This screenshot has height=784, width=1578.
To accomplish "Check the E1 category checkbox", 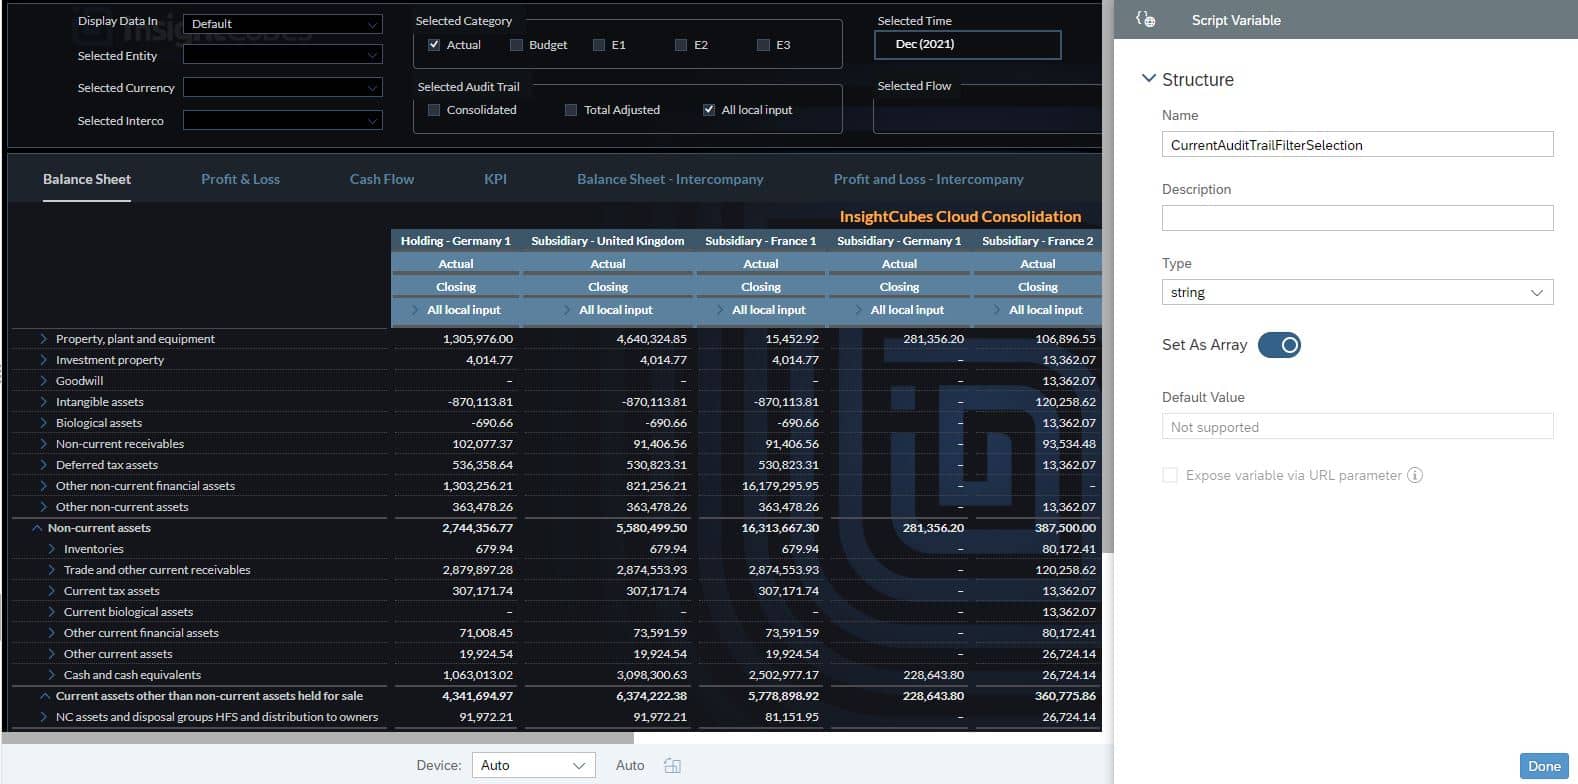I will click(599, 45).
